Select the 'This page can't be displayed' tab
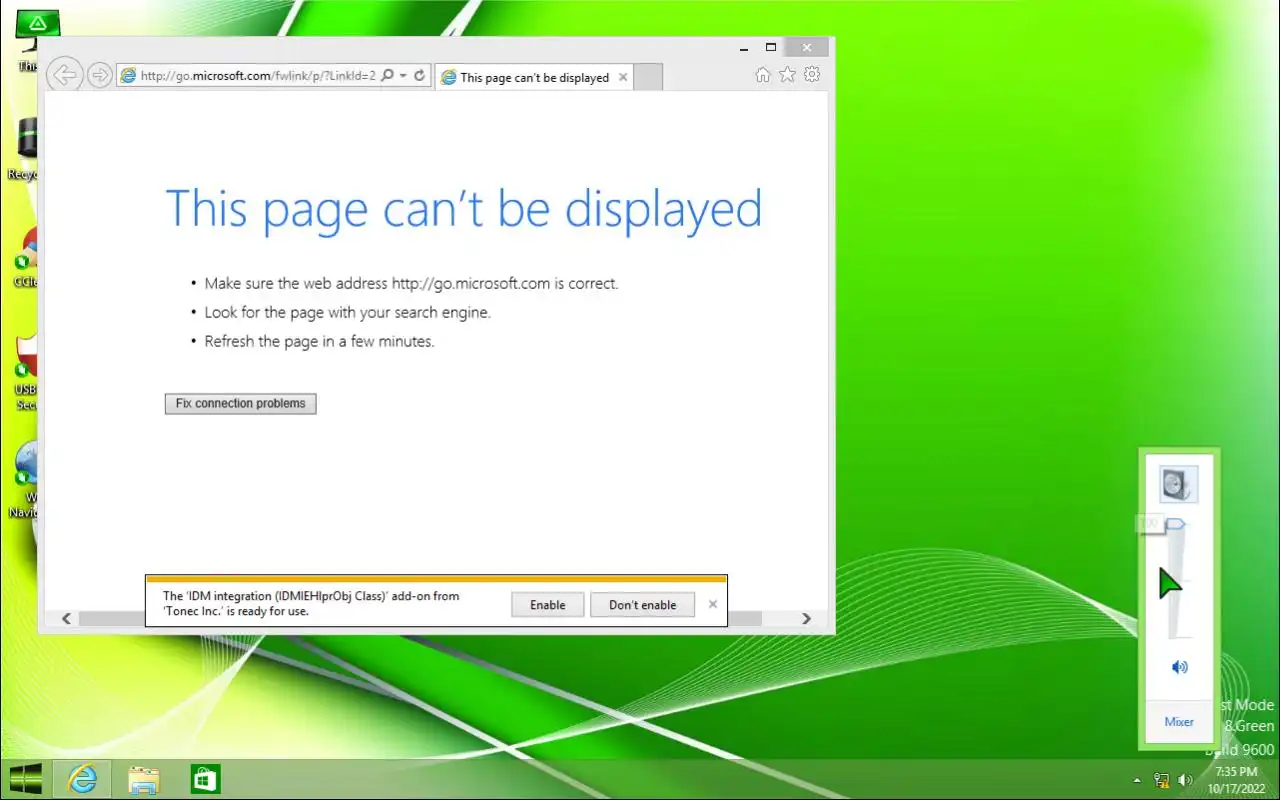The height and width of the screenshot is (800, 1280). pyautogui.click(x=534, y=77)
